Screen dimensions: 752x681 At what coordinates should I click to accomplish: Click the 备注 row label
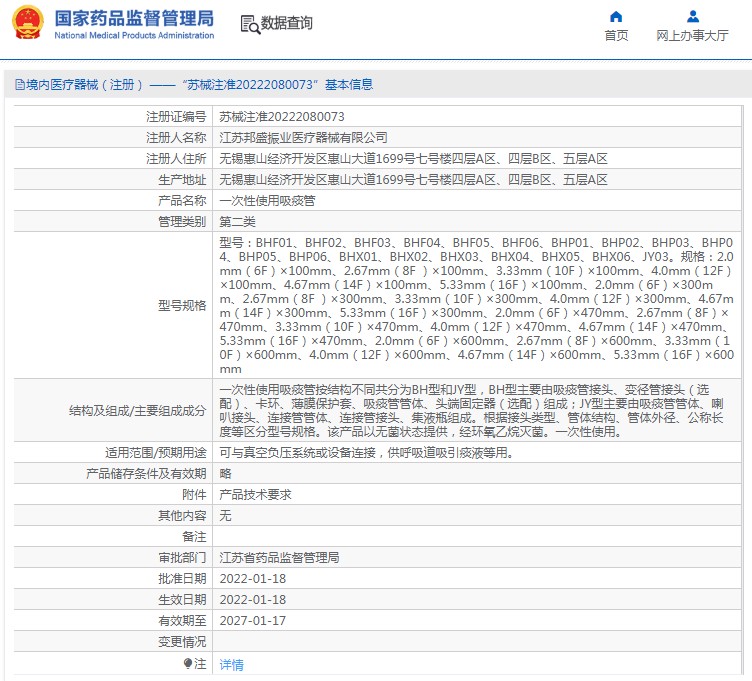194,537
